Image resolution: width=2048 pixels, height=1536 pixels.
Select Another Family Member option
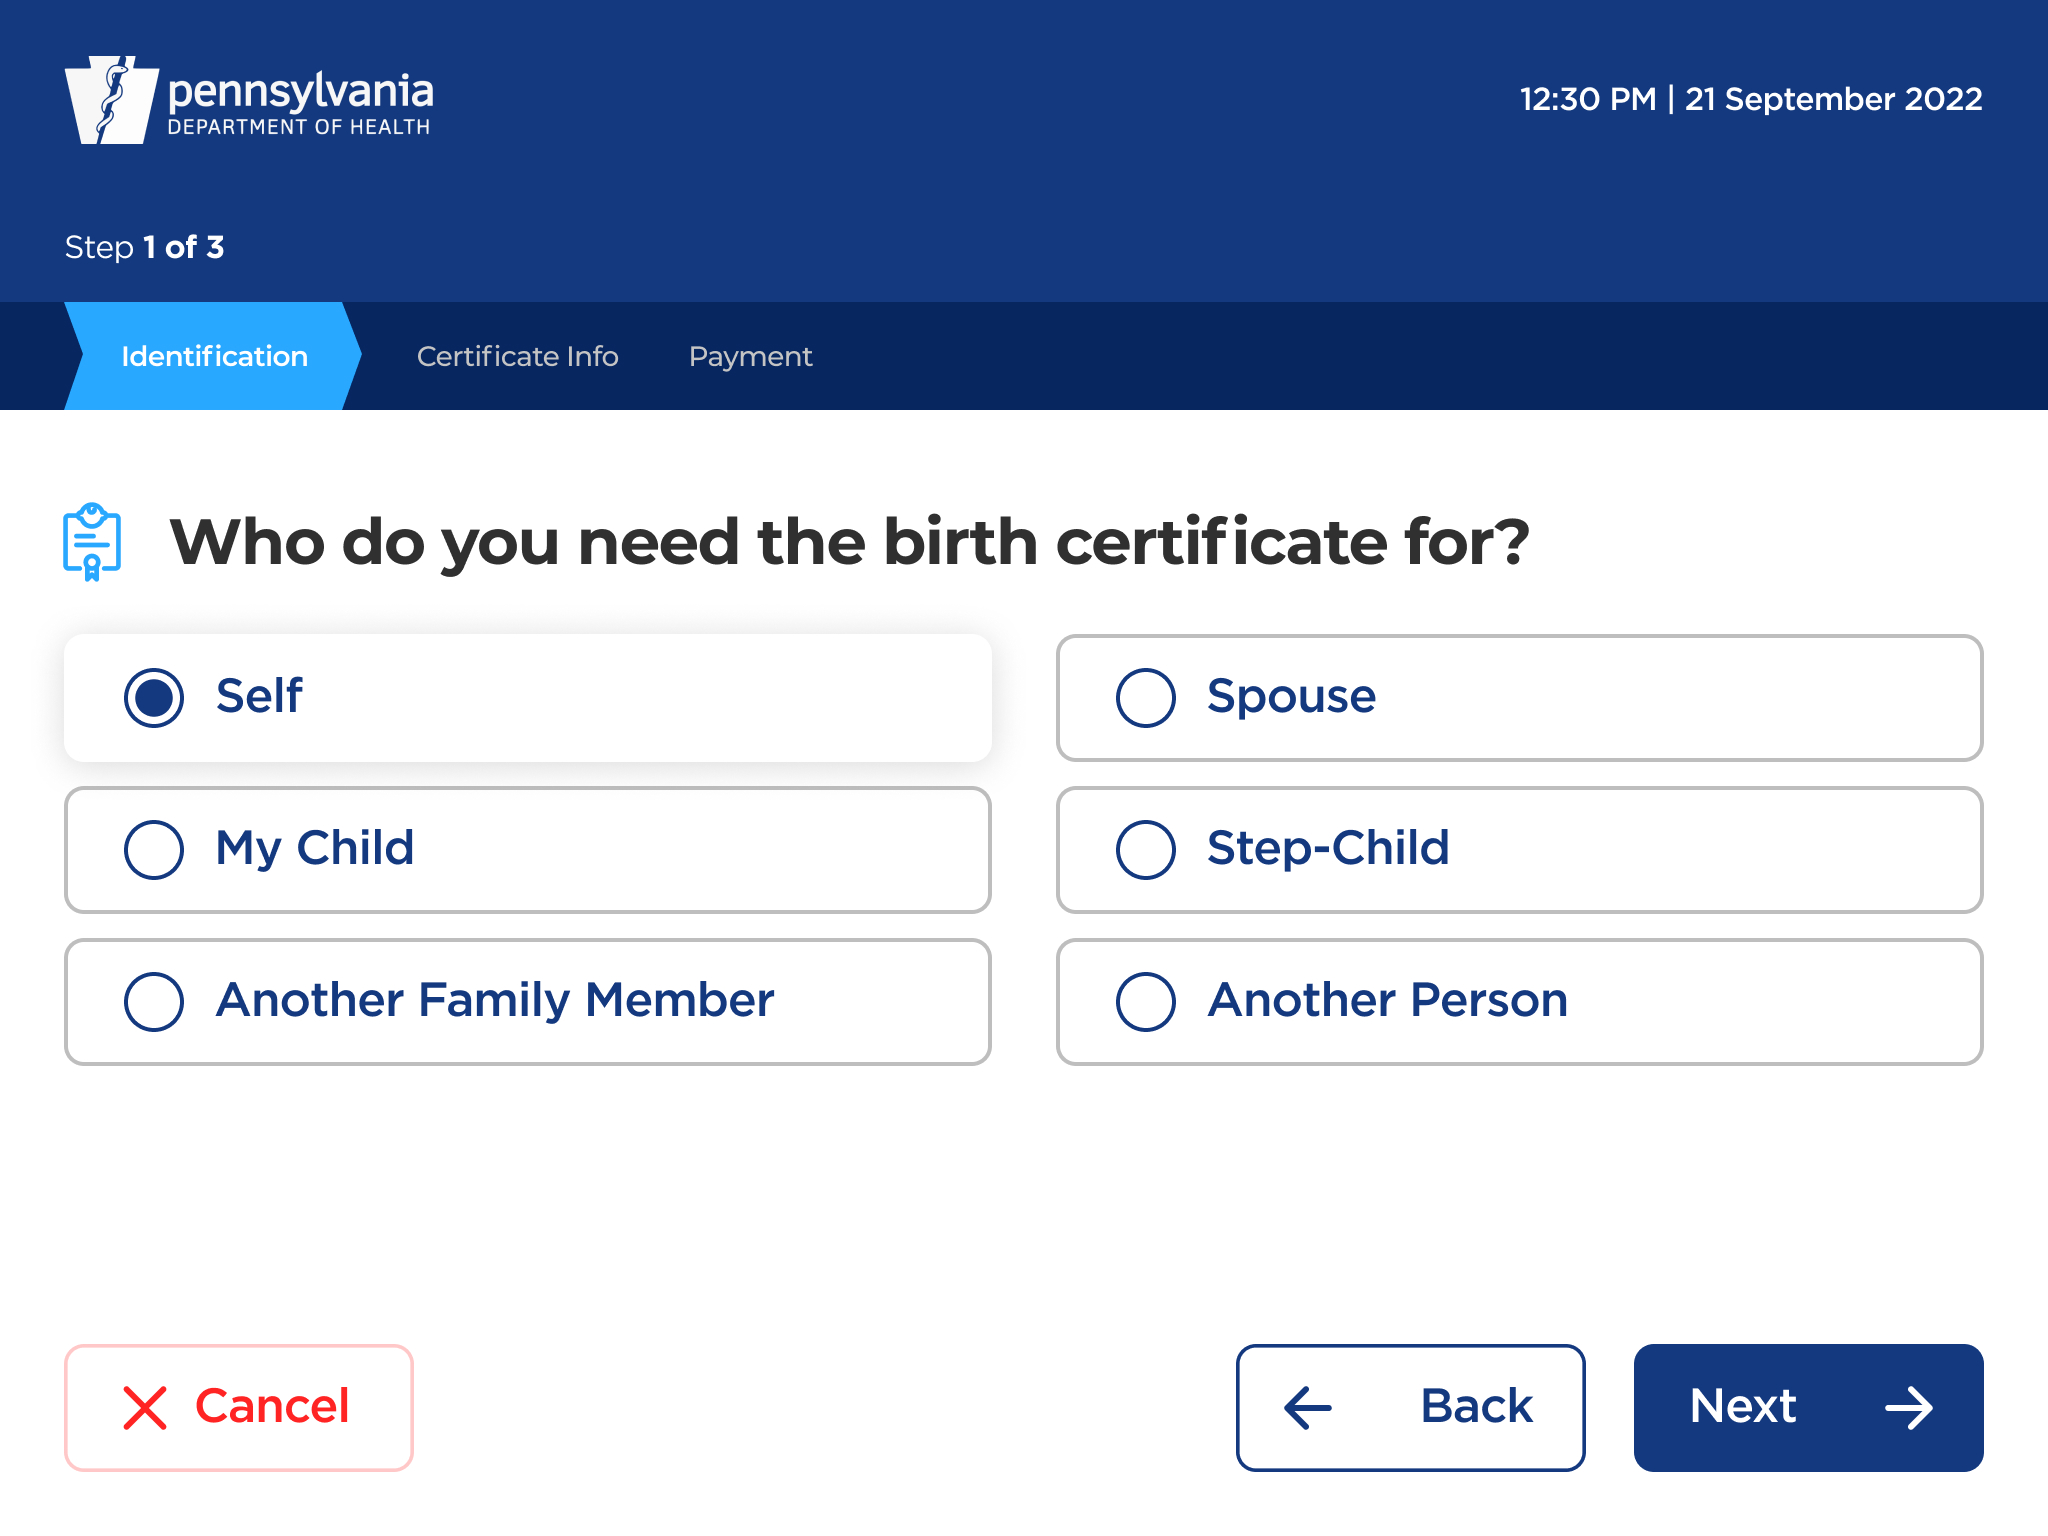point(154,1002)
